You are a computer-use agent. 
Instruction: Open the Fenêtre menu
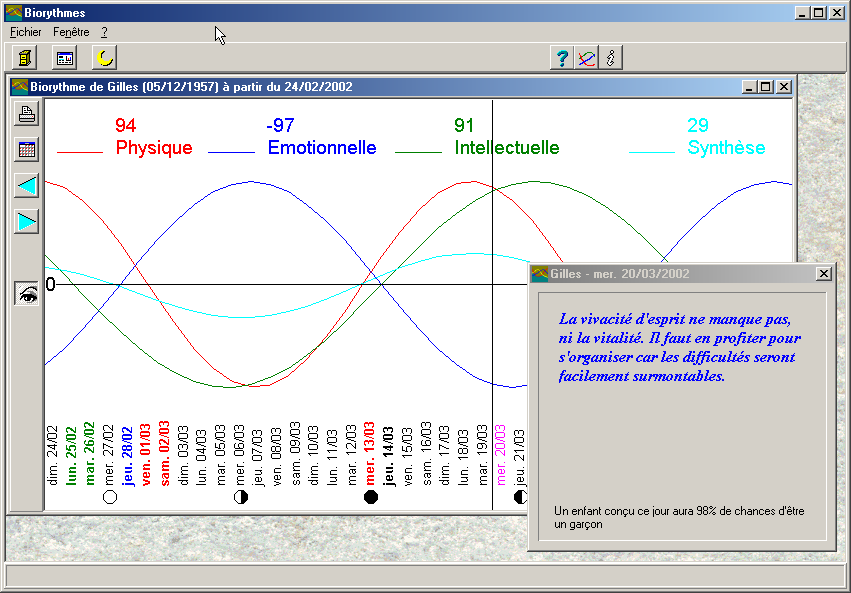71,32
